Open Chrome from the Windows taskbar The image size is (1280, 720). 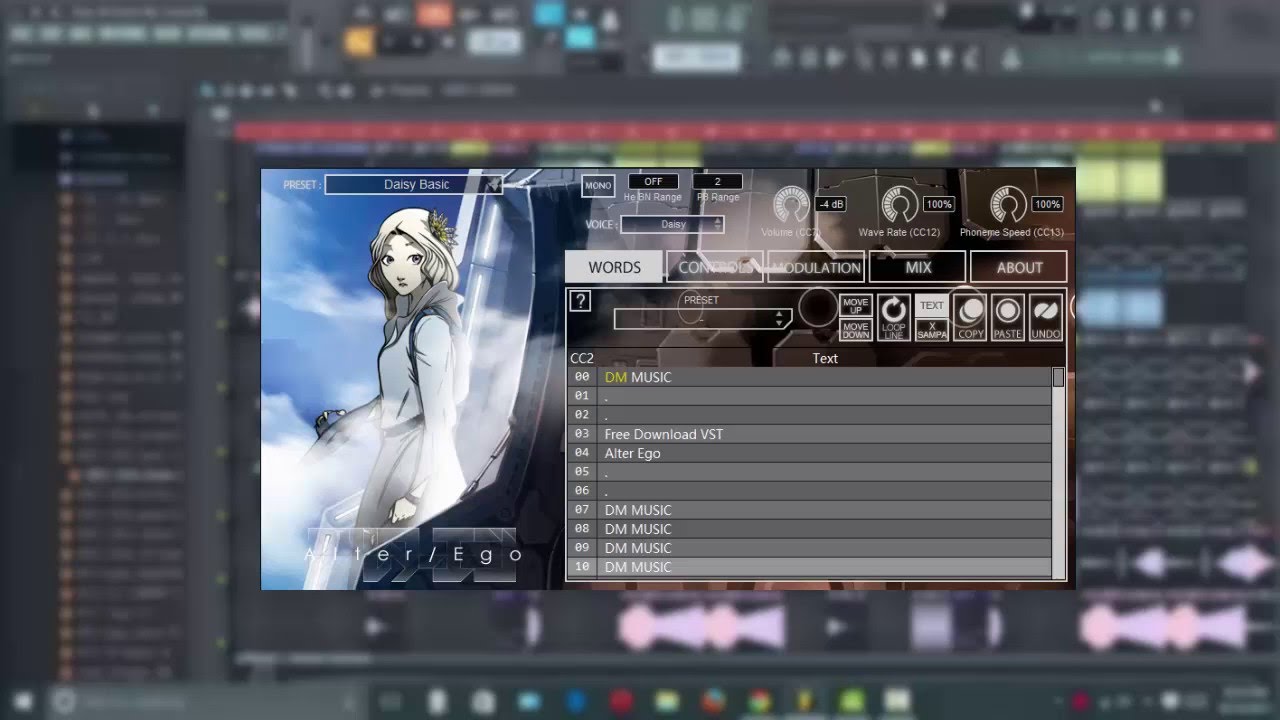click(759, 701)
